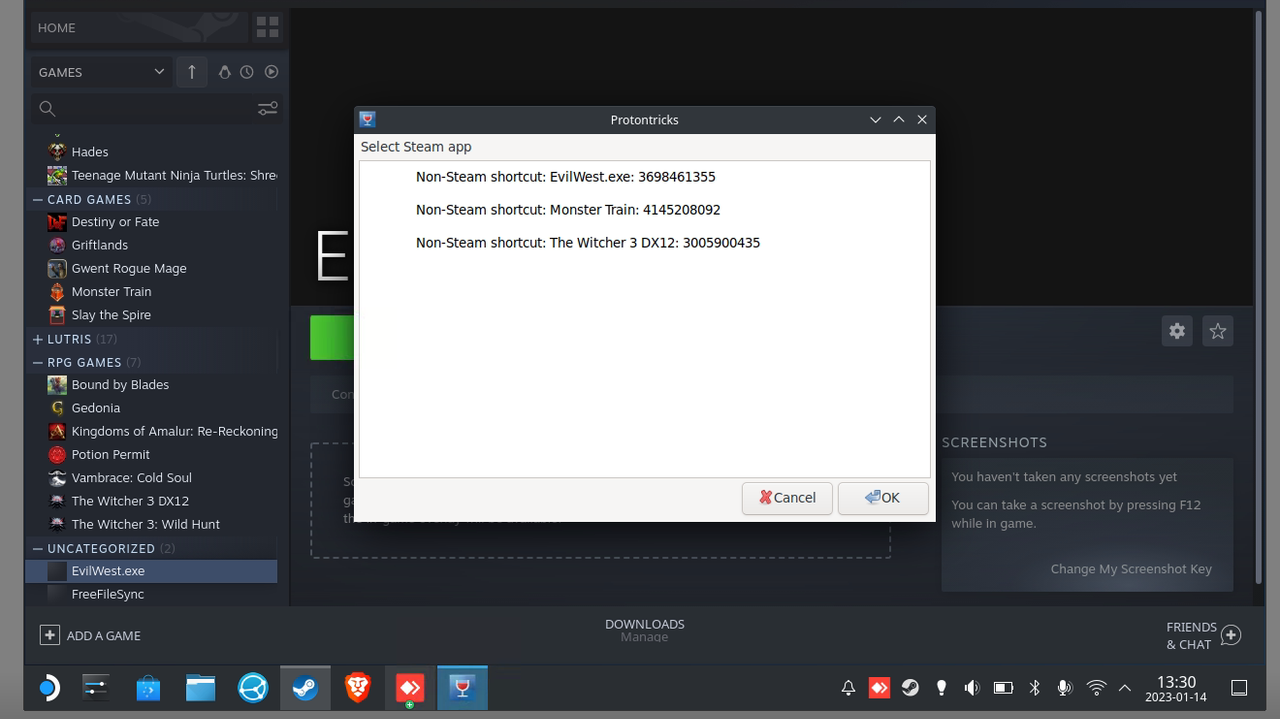Viewport: 1280px width, 719px height.
Task: Confirm with OK in Protontricks dialog
Action: [883, 498]
